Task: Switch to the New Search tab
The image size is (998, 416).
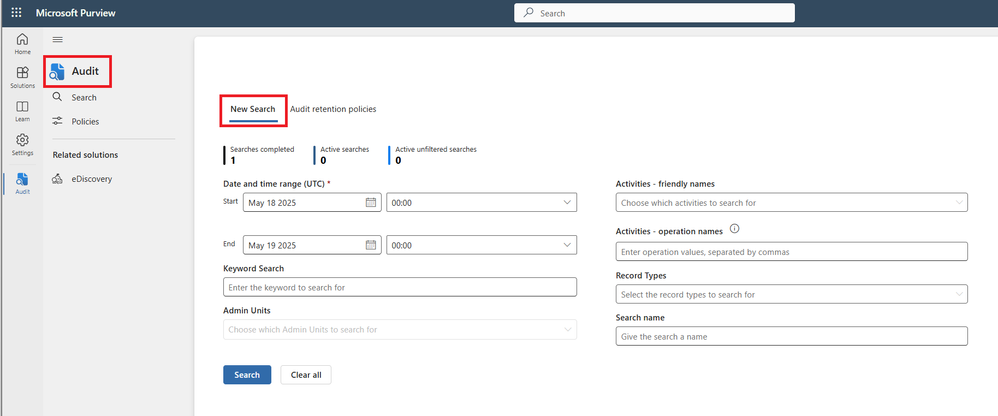Action: pos(253,109)
